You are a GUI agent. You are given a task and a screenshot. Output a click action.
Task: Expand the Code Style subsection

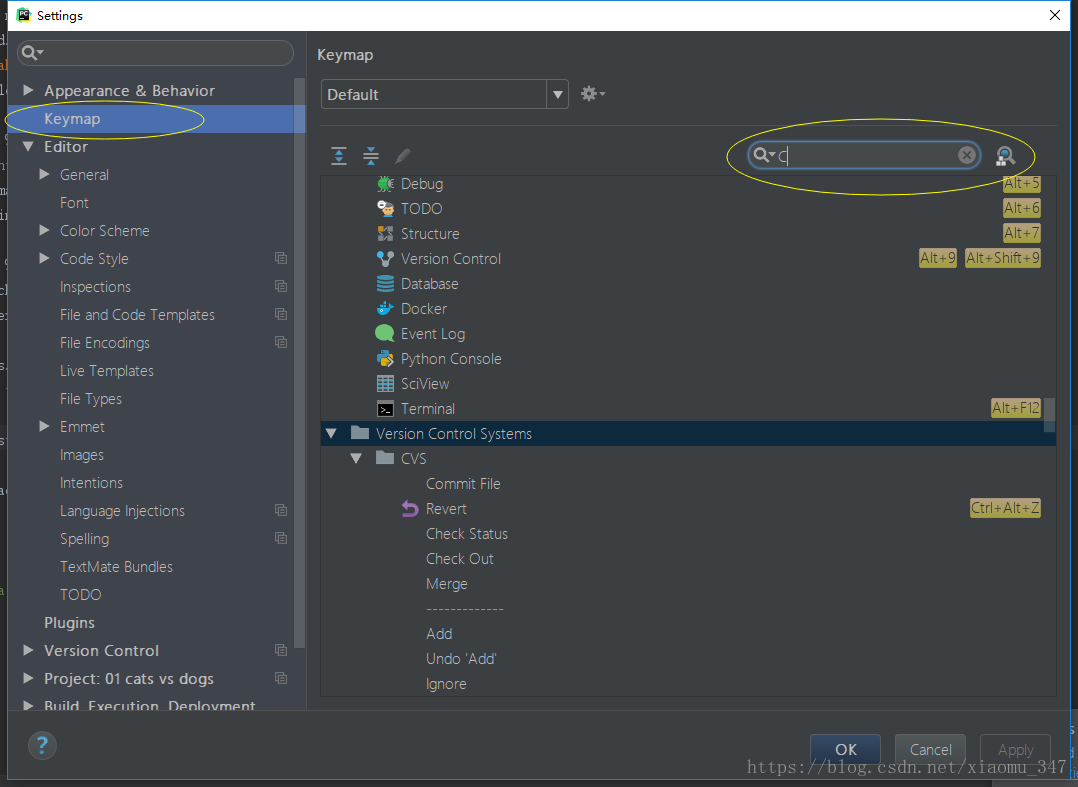44,258
